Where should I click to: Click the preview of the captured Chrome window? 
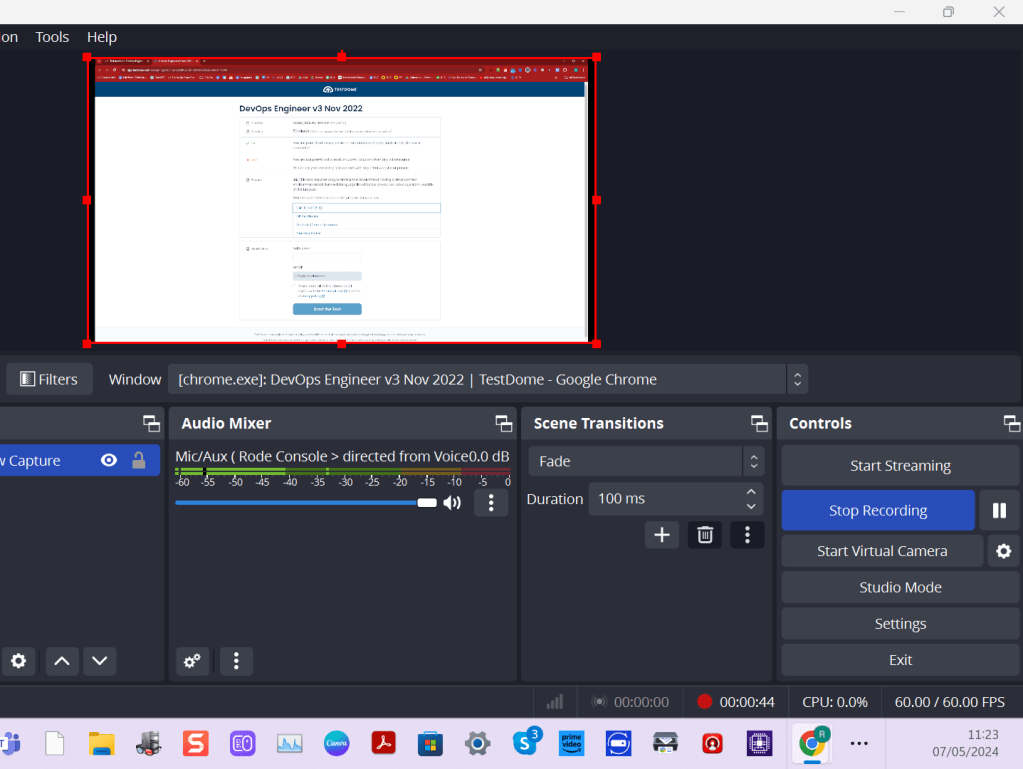342,200
